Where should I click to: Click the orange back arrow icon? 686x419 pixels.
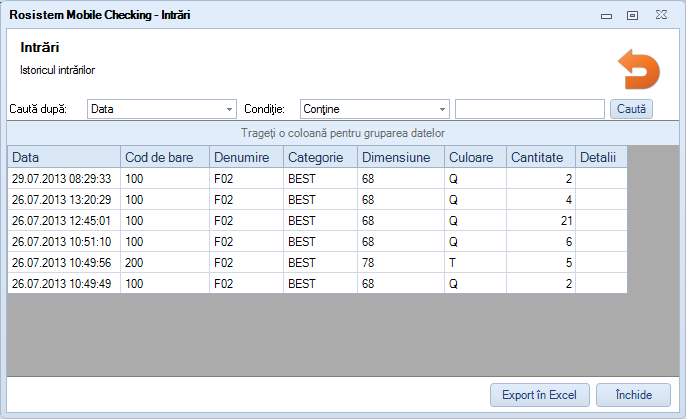tap(639, 72)
